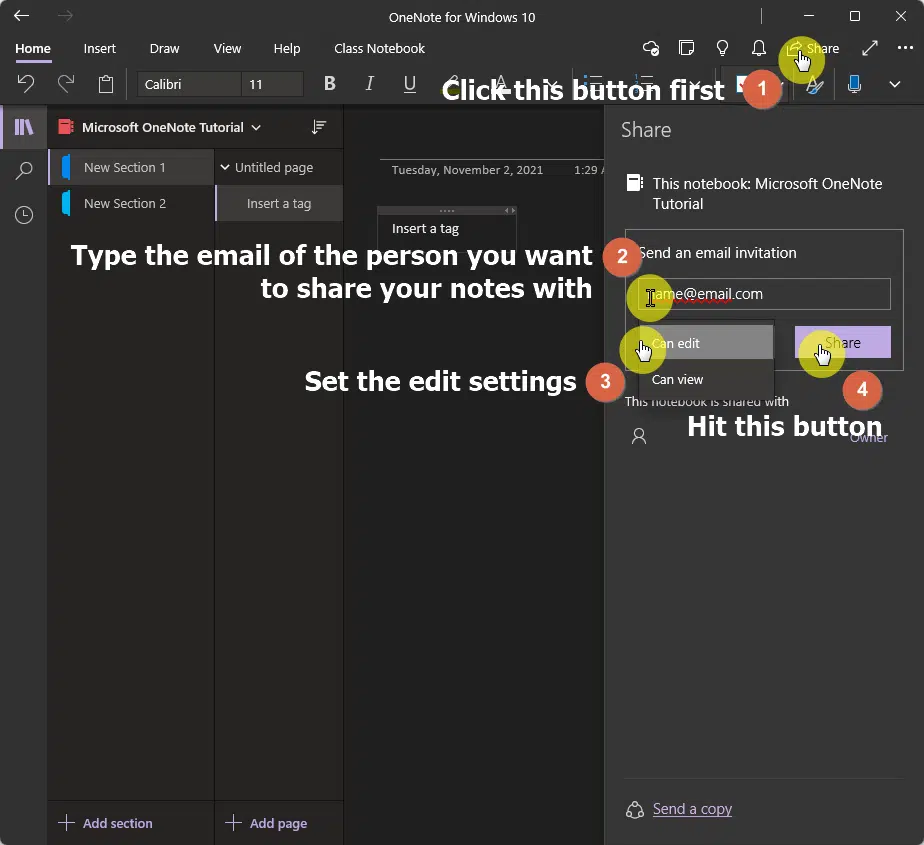Open the Draw tab

[x=164, y=48]
